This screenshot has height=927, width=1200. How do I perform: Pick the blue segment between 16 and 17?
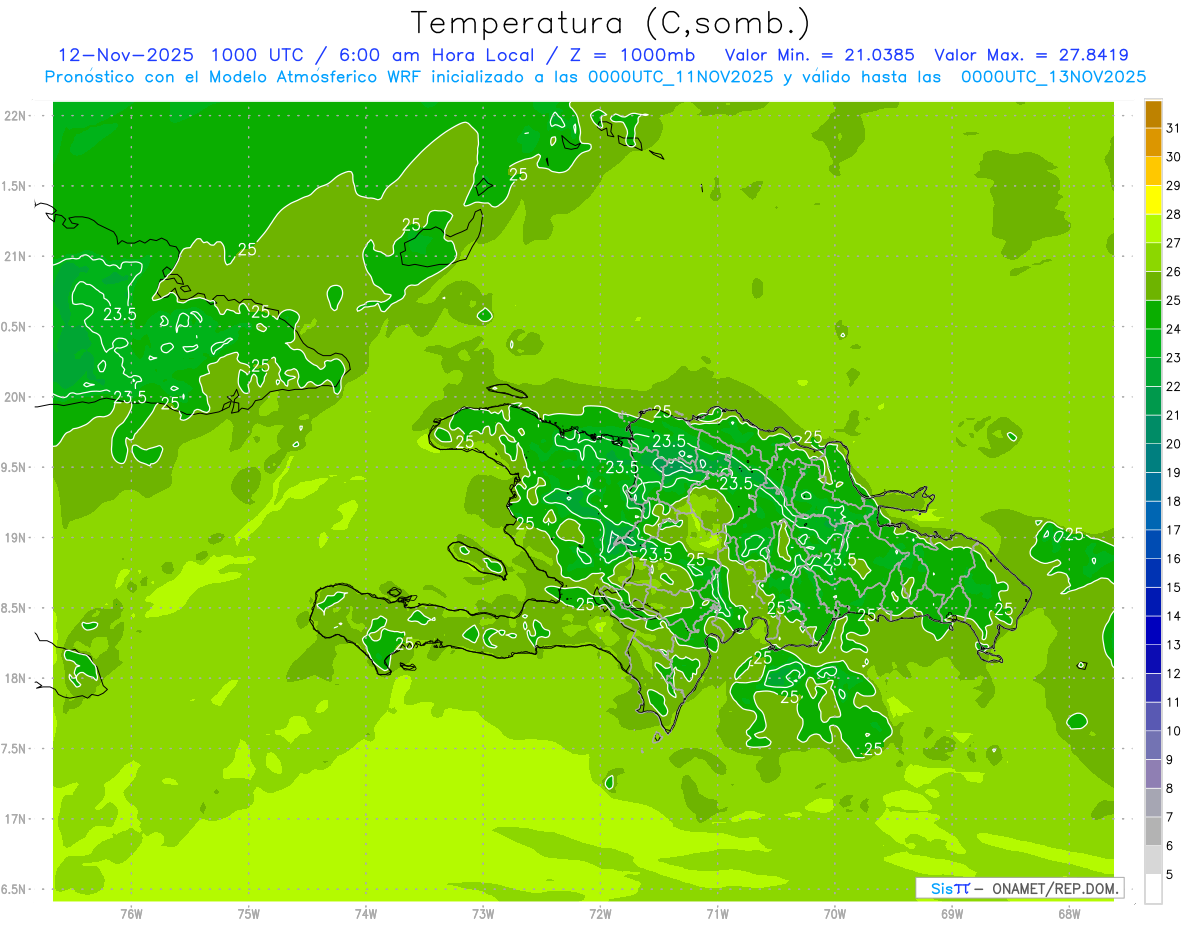click(1153, 544)
